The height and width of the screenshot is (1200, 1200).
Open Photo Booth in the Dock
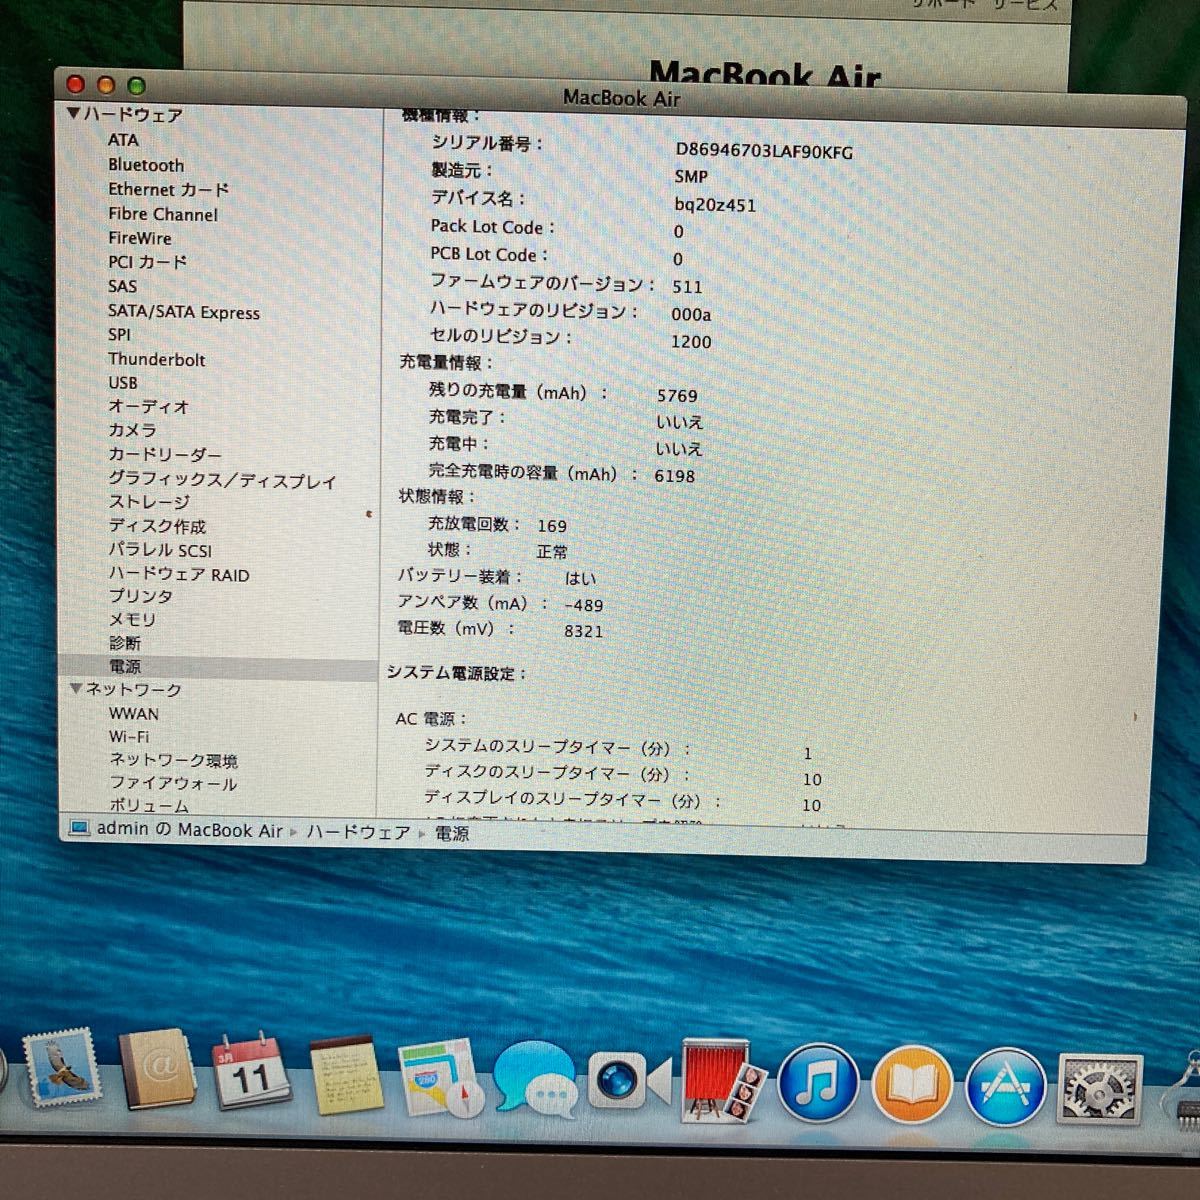[724, 1082]
